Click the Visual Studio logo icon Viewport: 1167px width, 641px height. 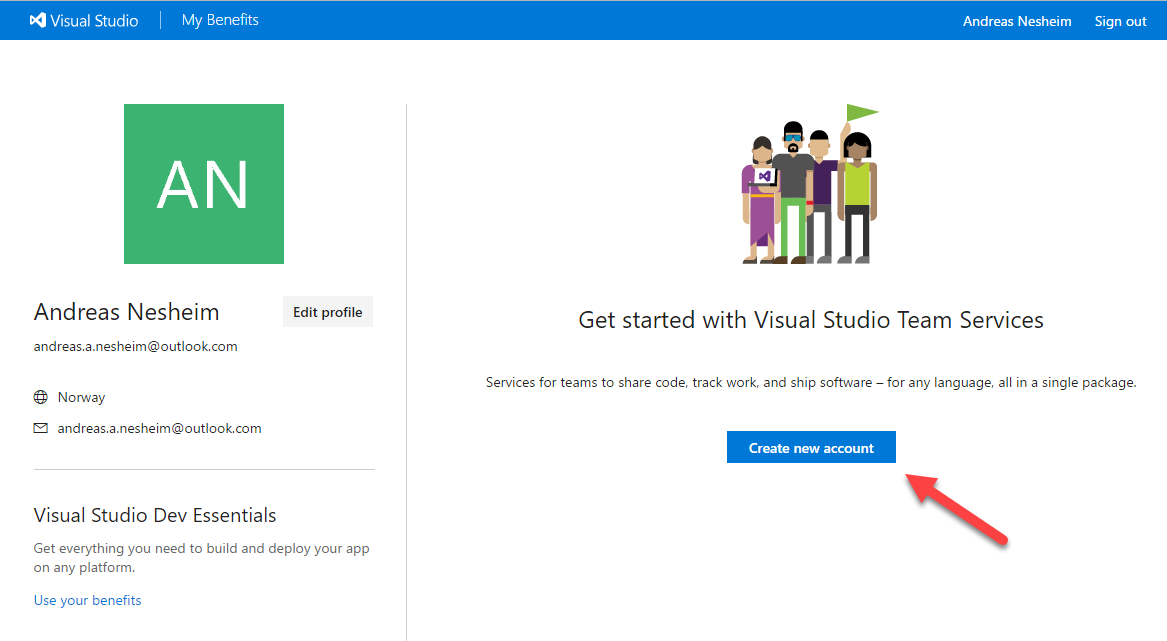37,20
